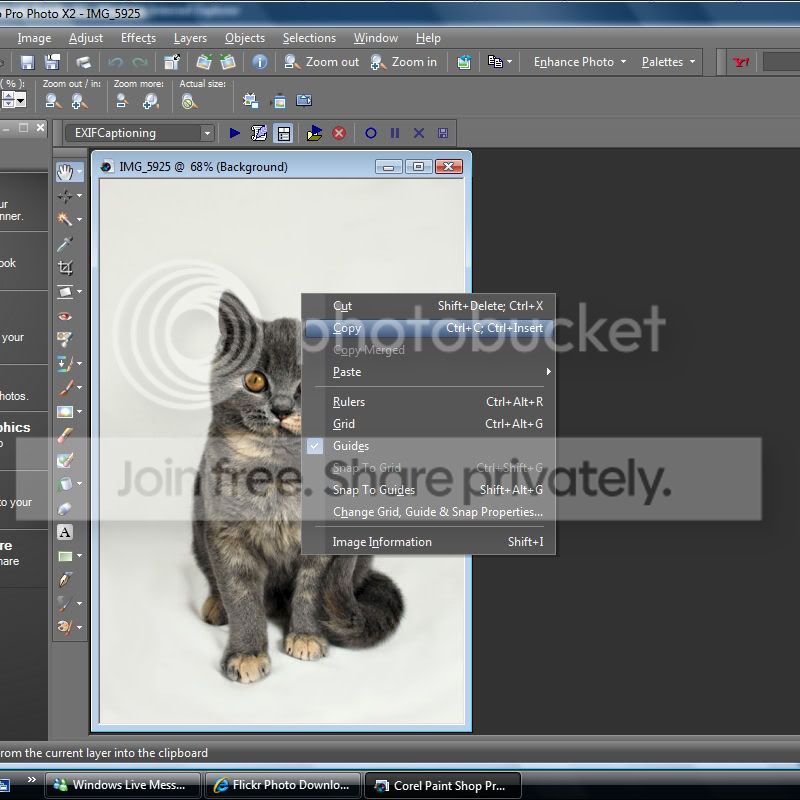This screenshot has height=800, width=800.
Task: Click the Zoom in toolbar button
Action: click(404, 62)
